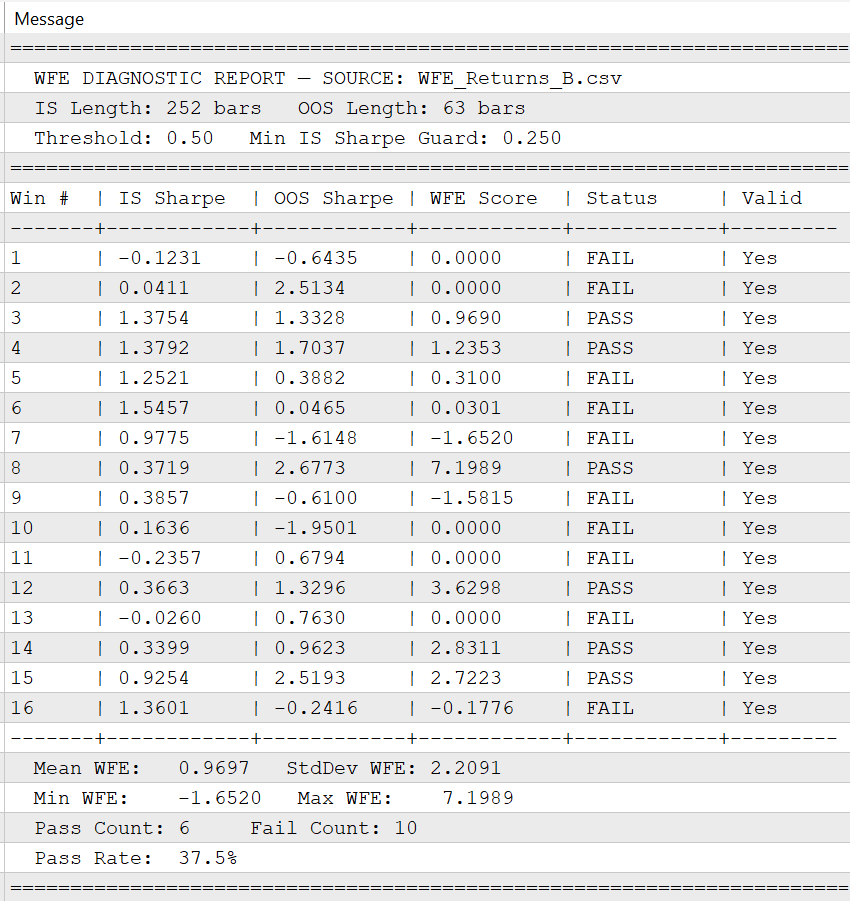Select window 5 row with WFE 0.3100
This screenshot has height=901, width=850.
tap(427, 378)
